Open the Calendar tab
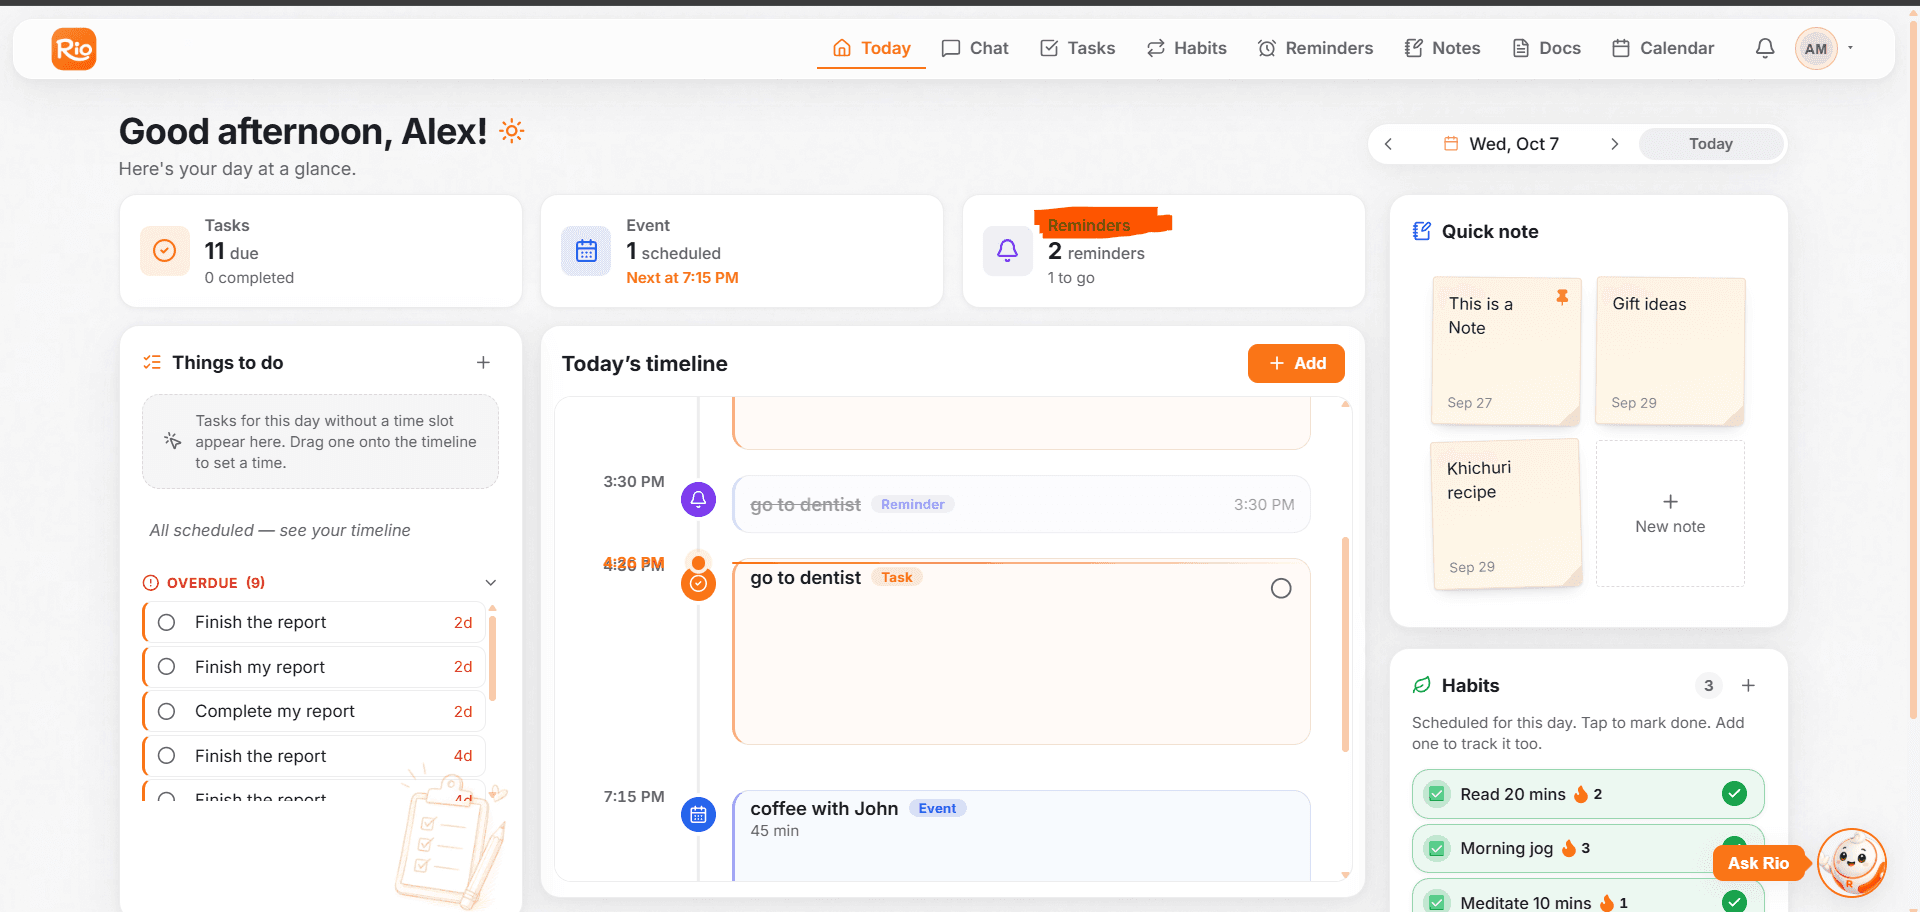Image resolution: width=1920 pixels, height=912 pixels. (x=1662, y=48)
